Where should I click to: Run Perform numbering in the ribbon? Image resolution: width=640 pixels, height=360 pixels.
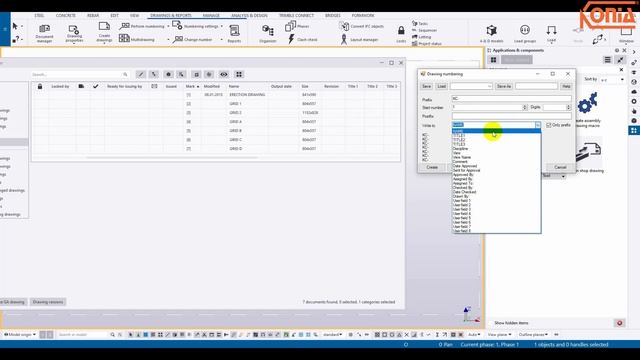click(x=142, y=26)
